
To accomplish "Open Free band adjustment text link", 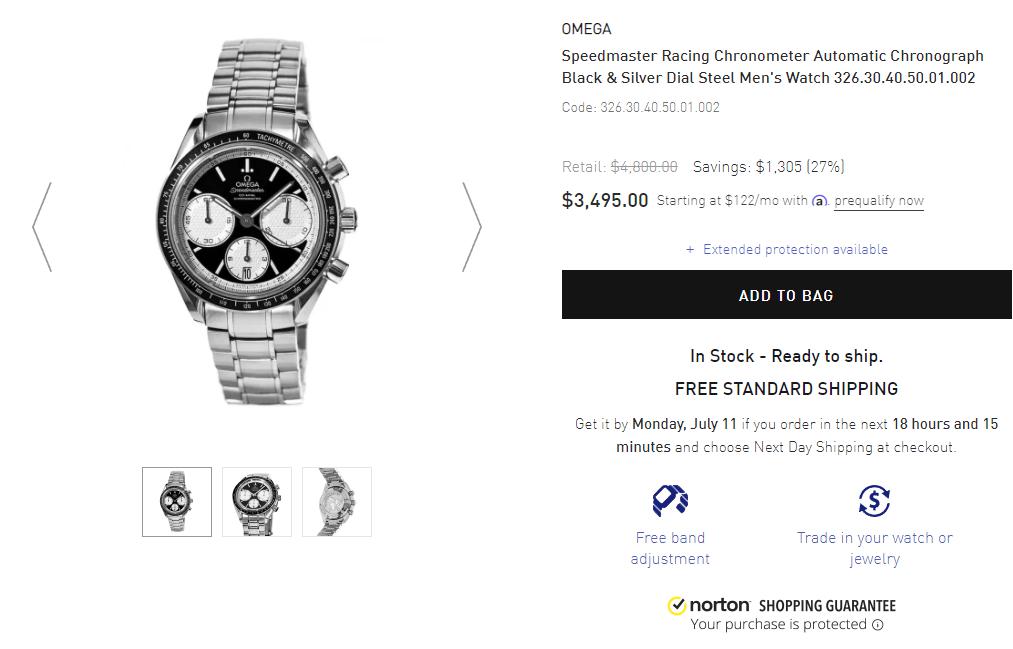I will [x=670, y=548].
